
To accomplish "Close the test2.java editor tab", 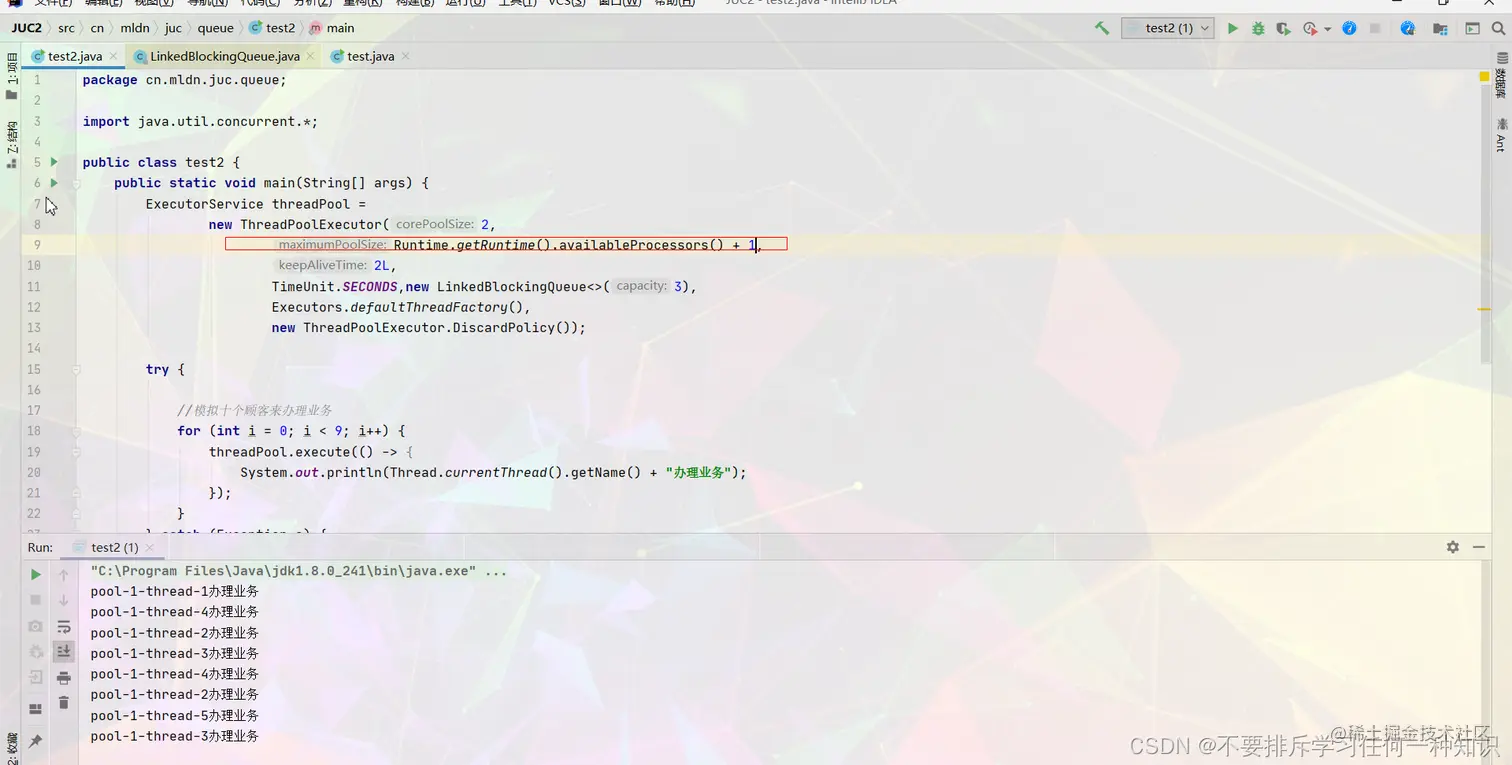I will 113,57.
